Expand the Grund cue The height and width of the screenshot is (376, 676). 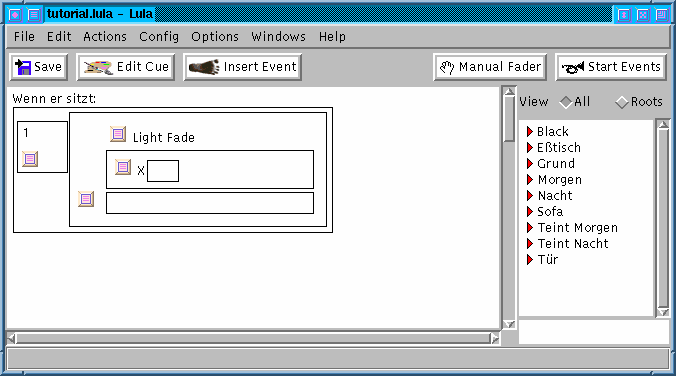click(x=530, y=163)
